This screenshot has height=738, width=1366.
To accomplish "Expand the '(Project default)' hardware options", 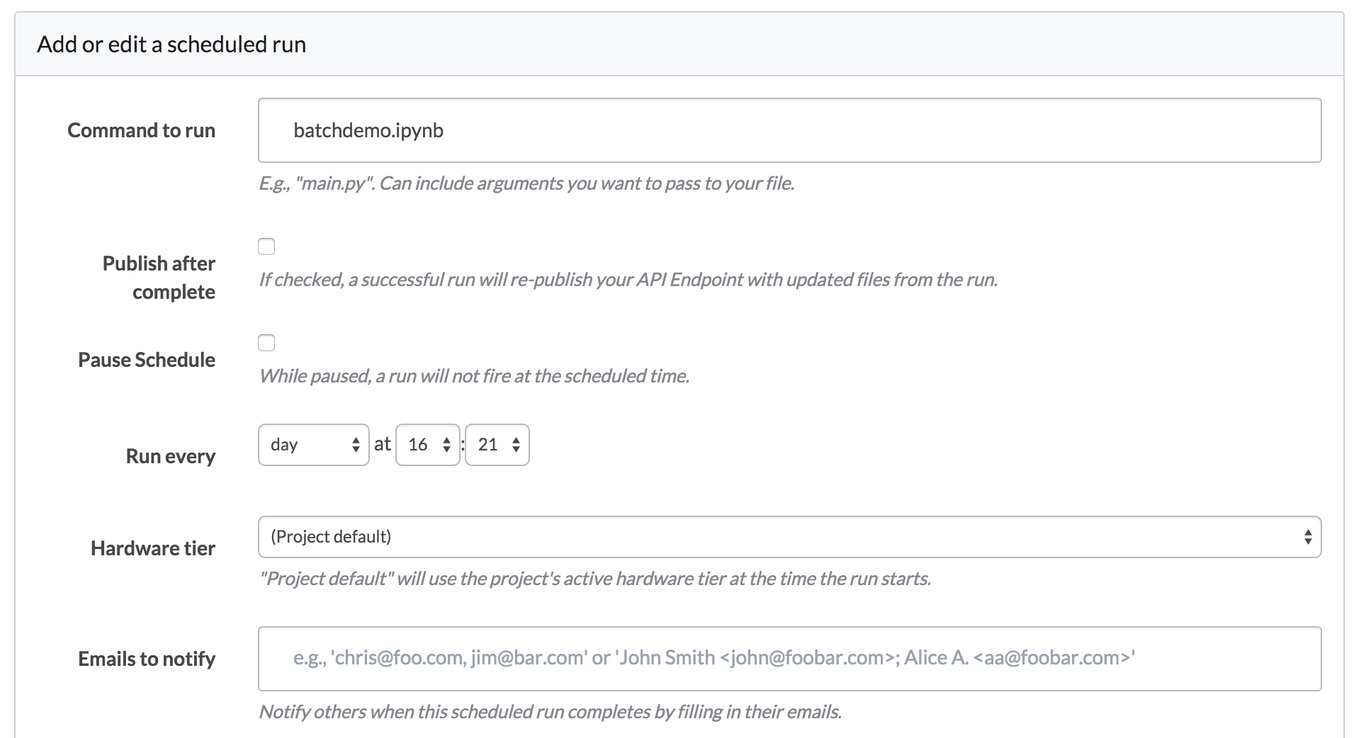I will [789, 537].
